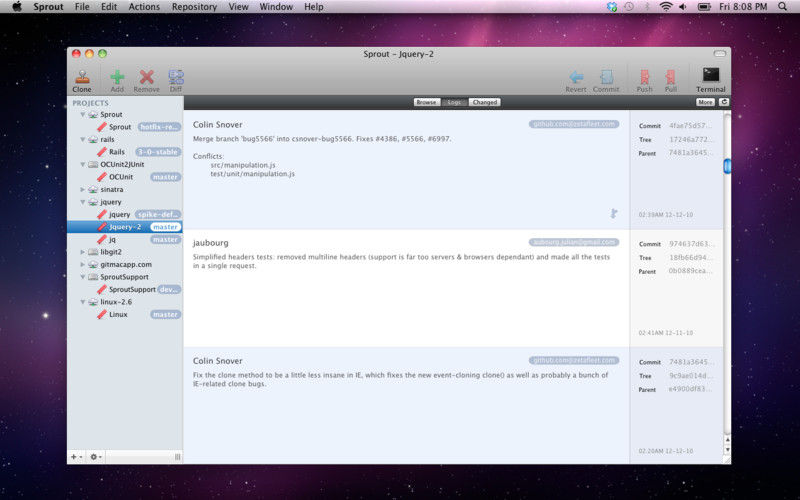
Task: Click the red Remove X icon
Action: (146, 77)
